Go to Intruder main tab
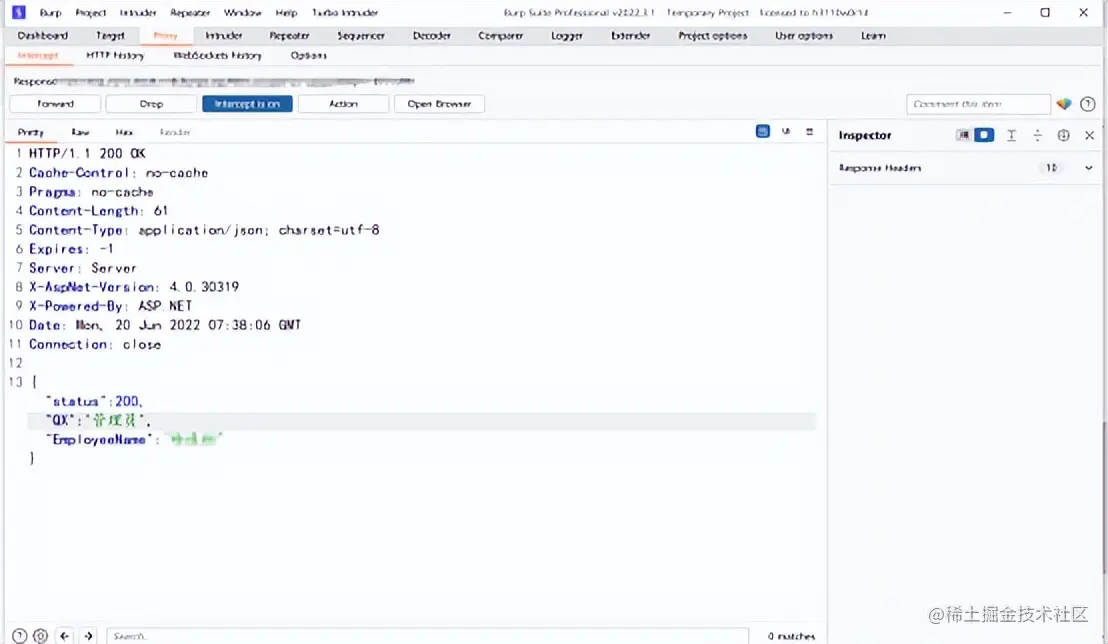 click(x=224, y=35)
